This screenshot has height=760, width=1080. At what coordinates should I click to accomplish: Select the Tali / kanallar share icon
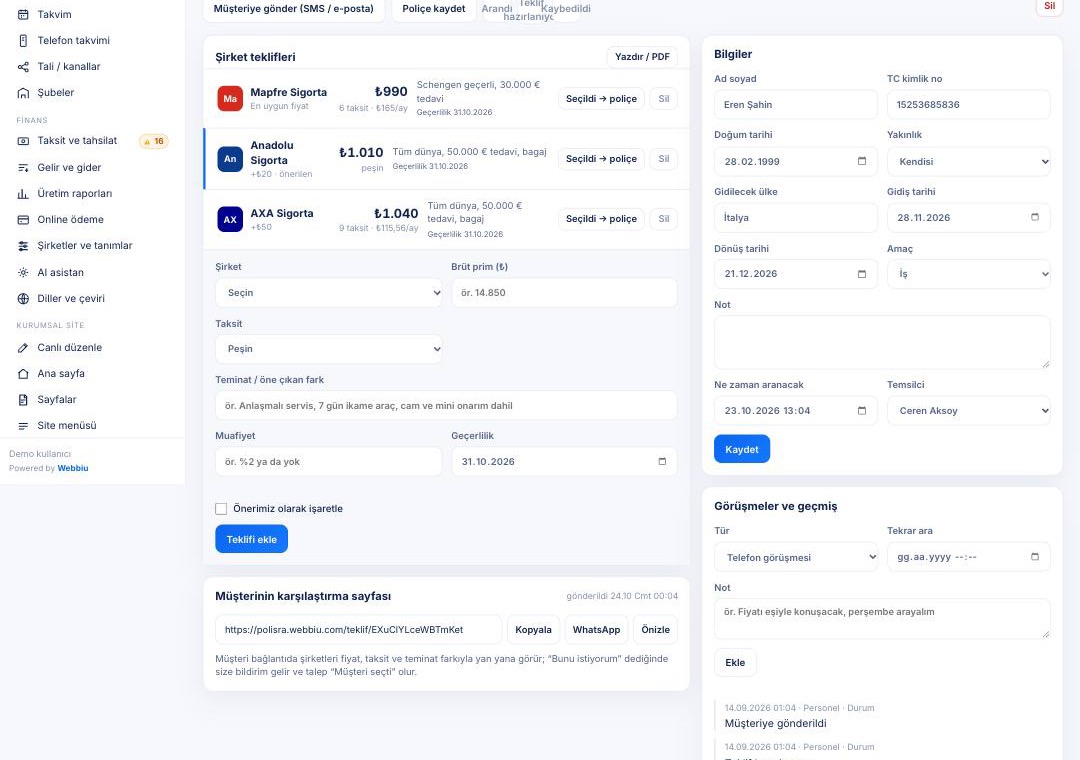tap(23, 67)
